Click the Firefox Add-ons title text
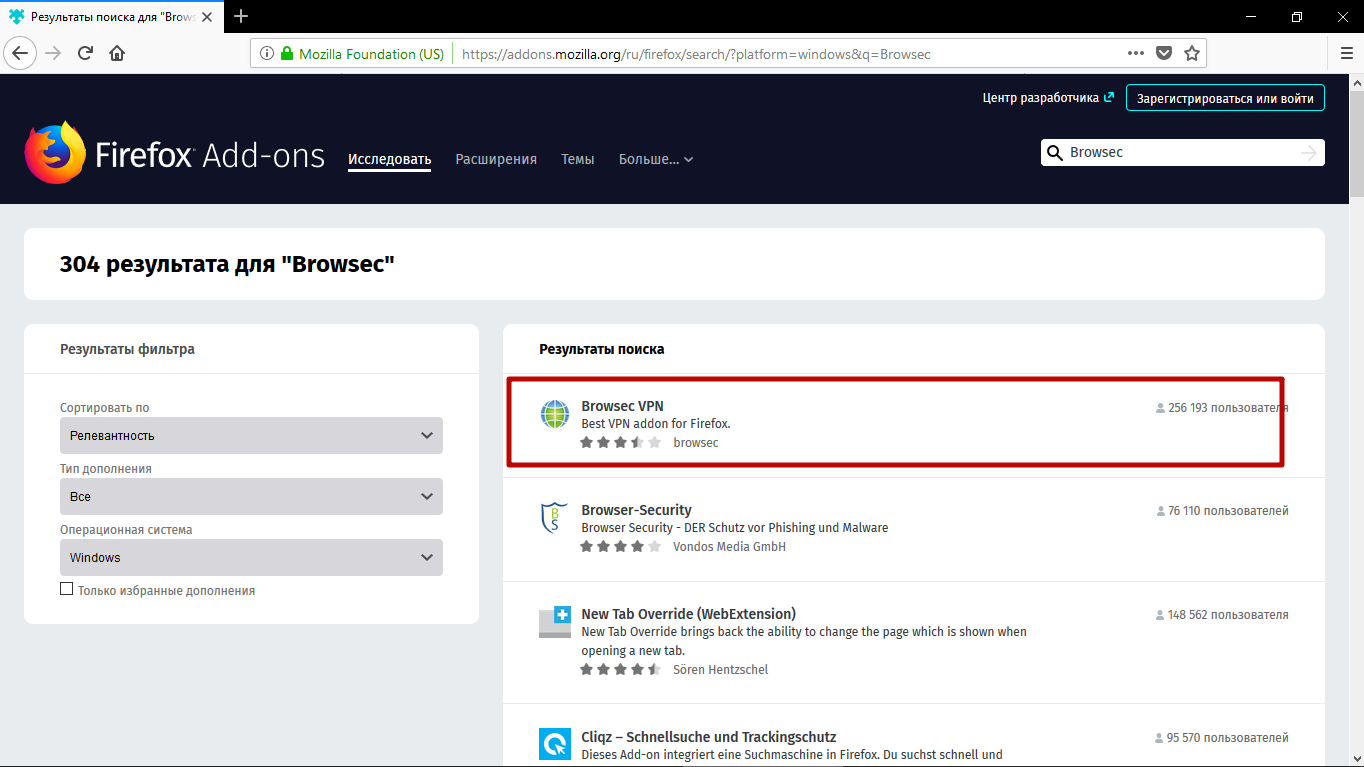 210,155
